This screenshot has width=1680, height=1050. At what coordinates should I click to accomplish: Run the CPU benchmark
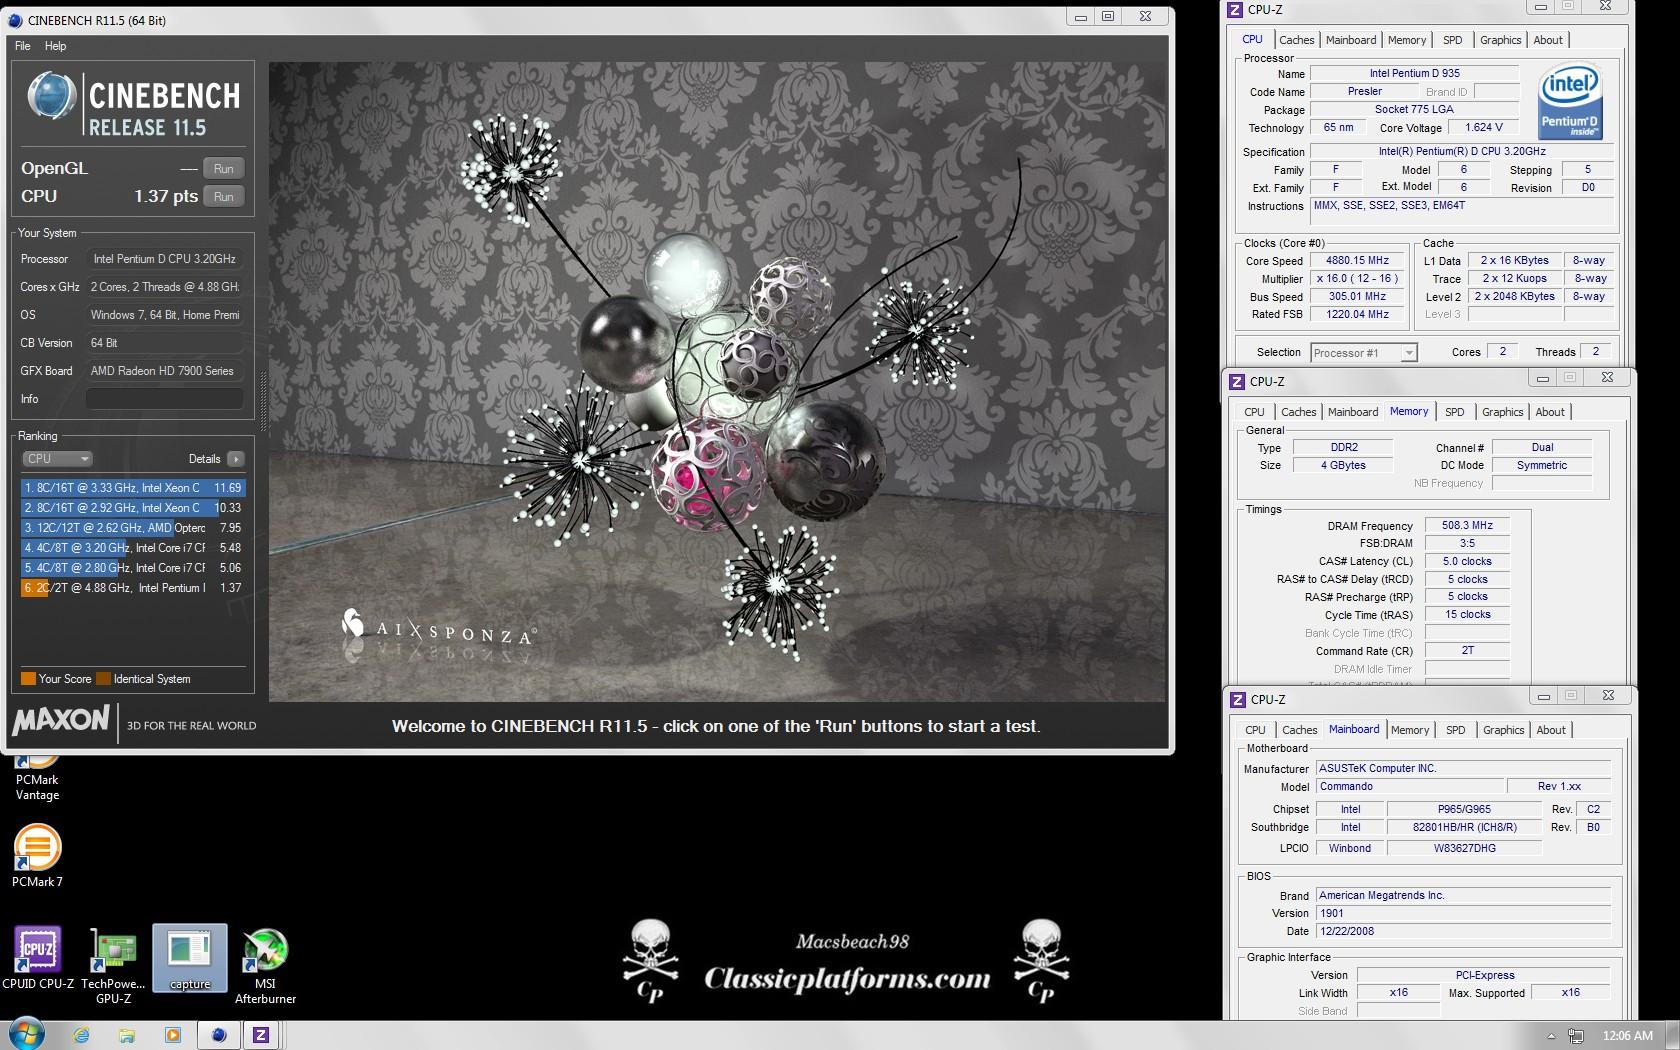tap(224, 197)
